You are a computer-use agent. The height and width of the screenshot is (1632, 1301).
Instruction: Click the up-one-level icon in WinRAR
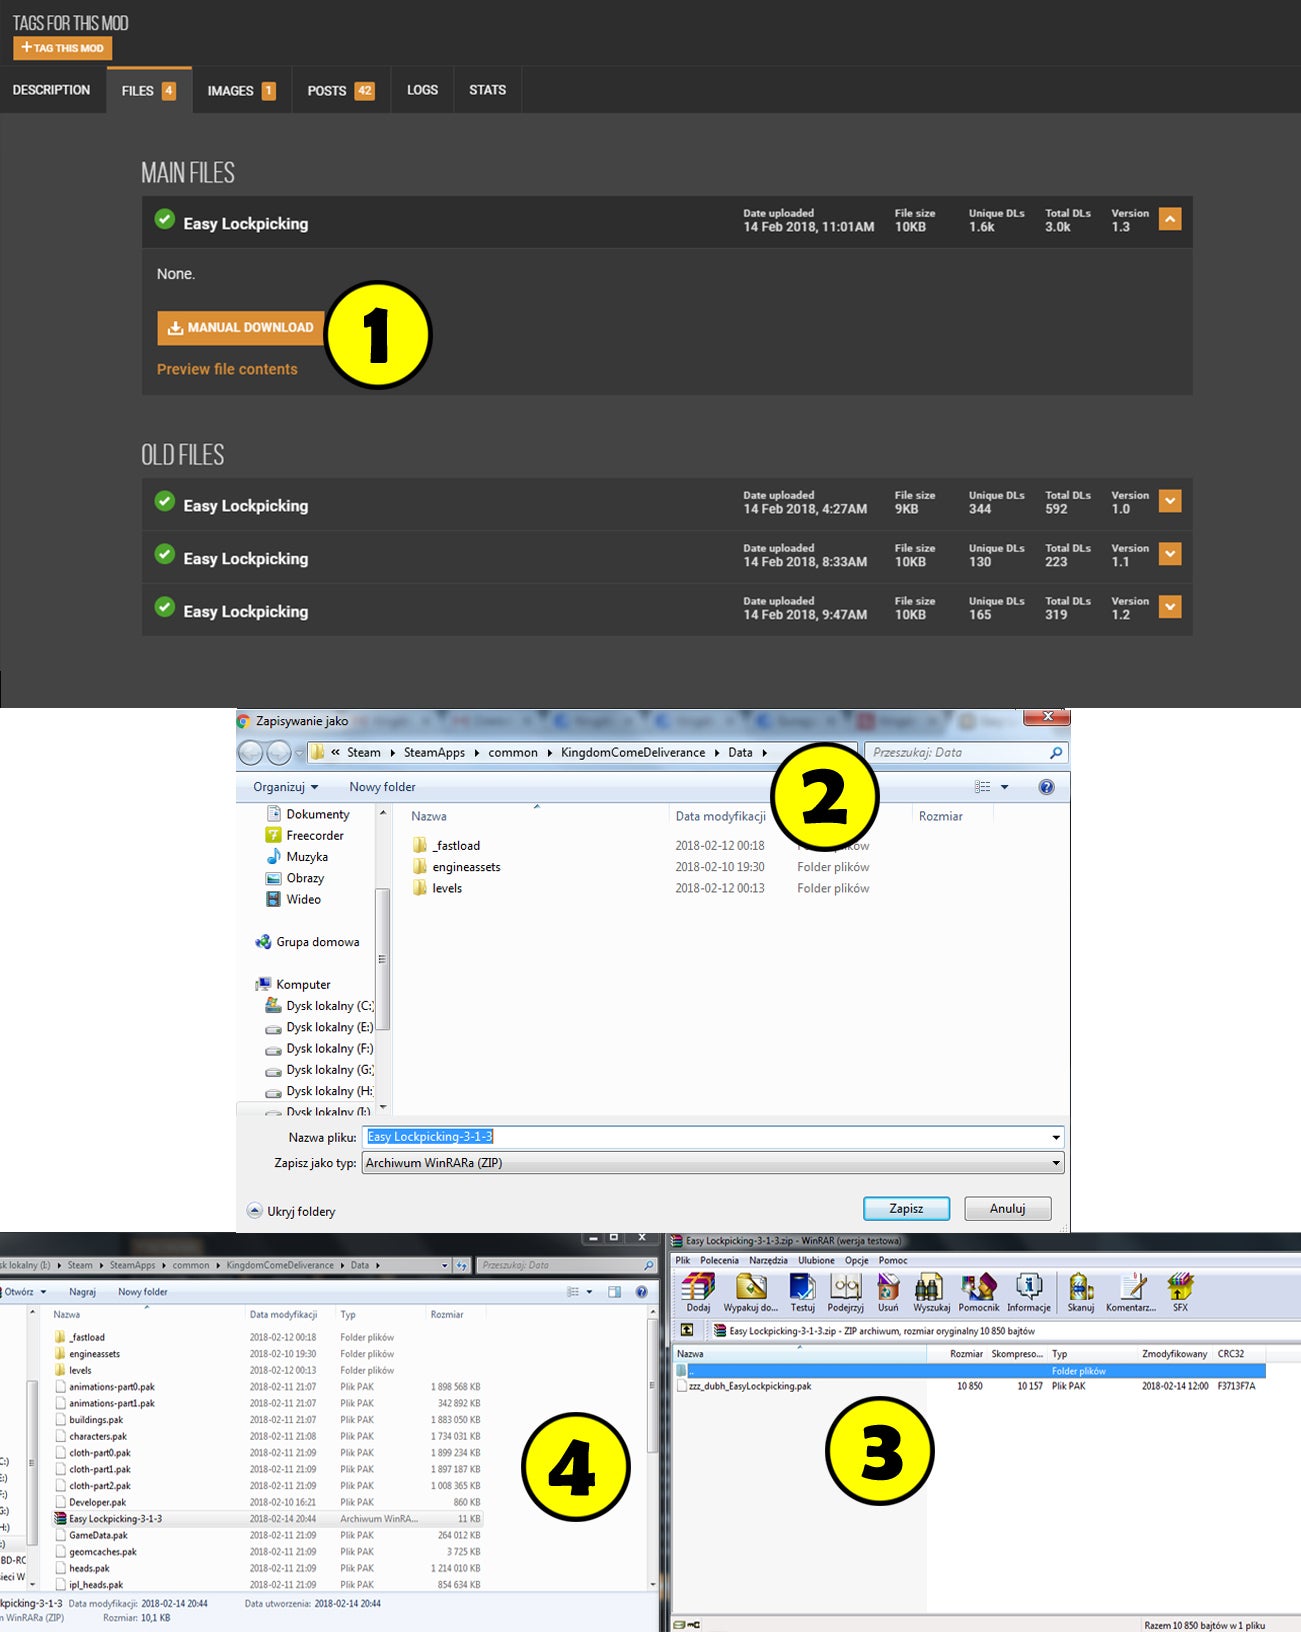(x=687, y=1330)
